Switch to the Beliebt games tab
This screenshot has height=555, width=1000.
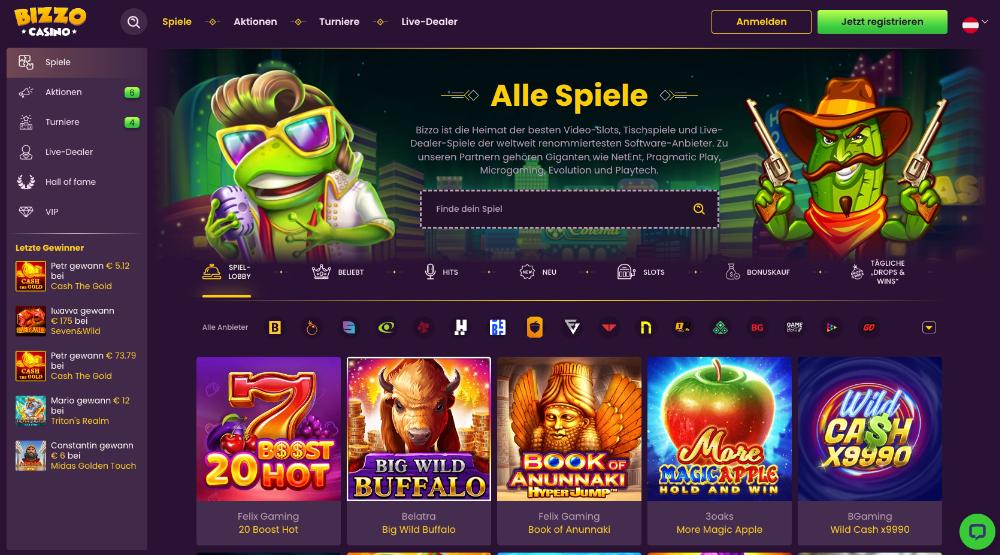click(337, 272)
